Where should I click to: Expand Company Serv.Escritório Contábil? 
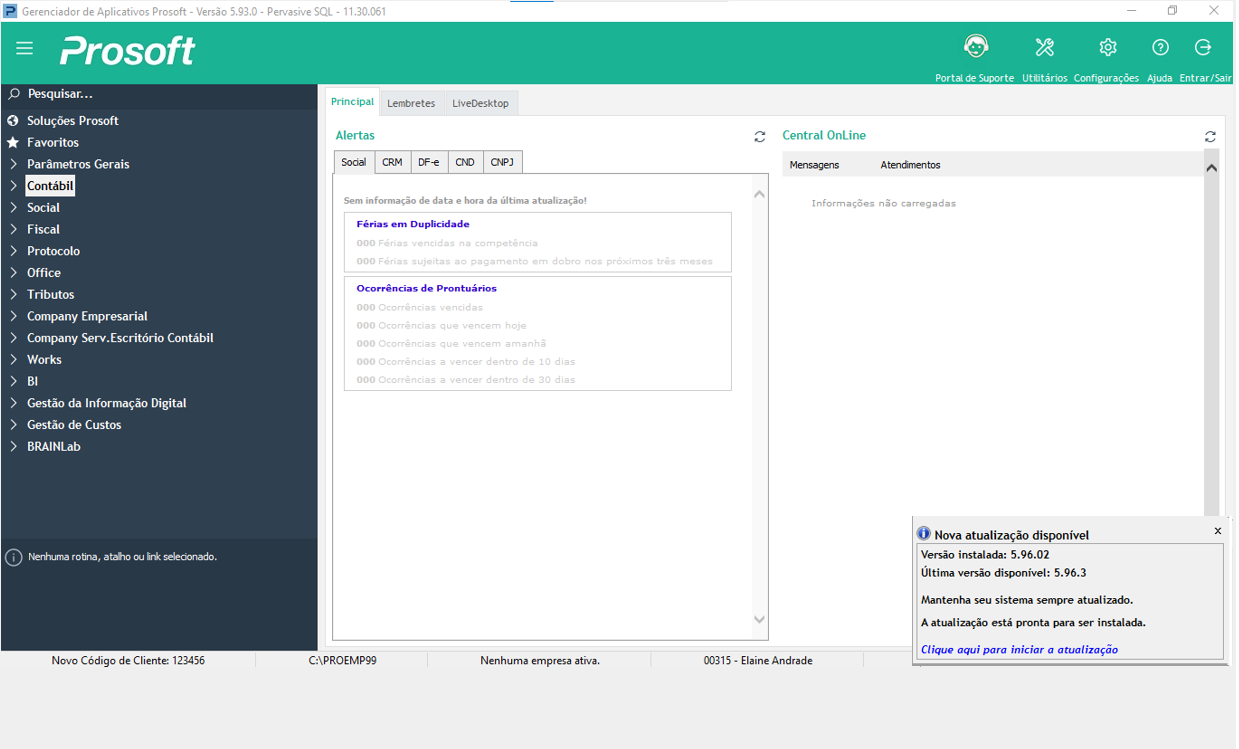tap(13, 338)
